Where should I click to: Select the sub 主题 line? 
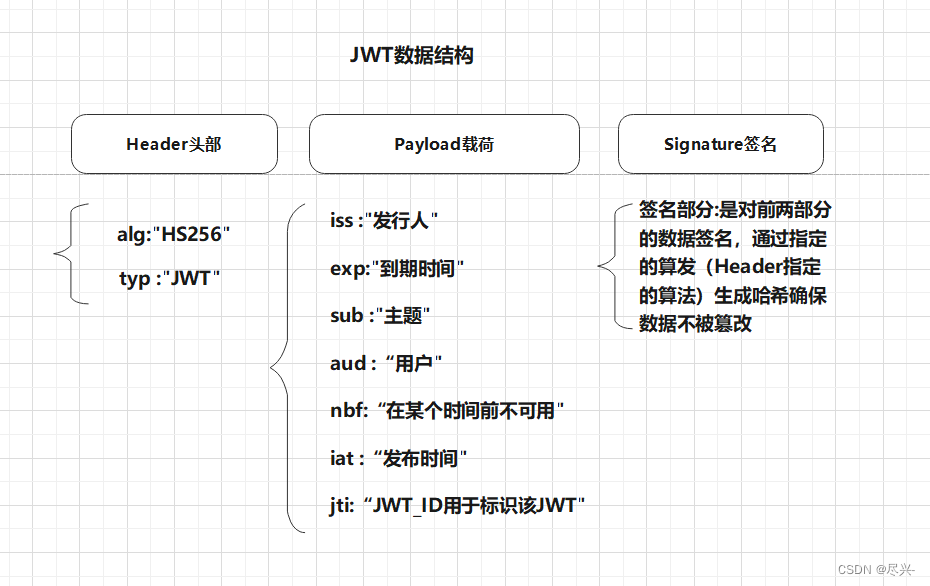379,316
